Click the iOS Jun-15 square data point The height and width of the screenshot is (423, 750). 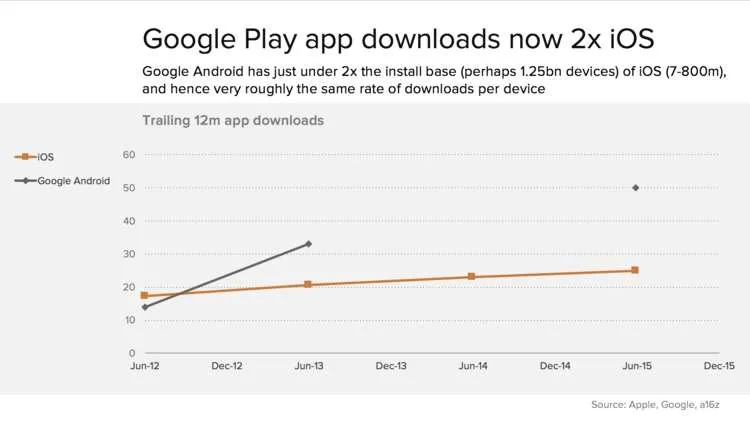click(x=635, y=270)
